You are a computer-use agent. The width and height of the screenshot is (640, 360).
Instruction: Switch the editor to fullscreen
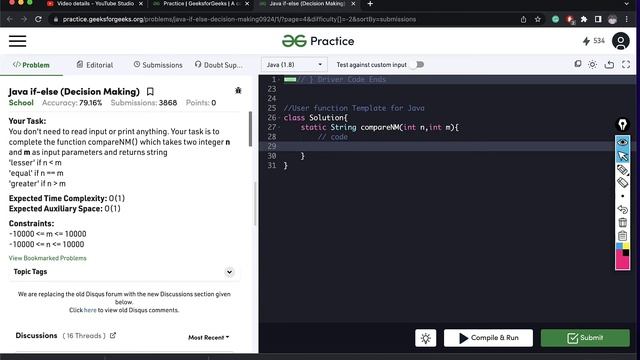pyautogui.click(x=626, y=64)
